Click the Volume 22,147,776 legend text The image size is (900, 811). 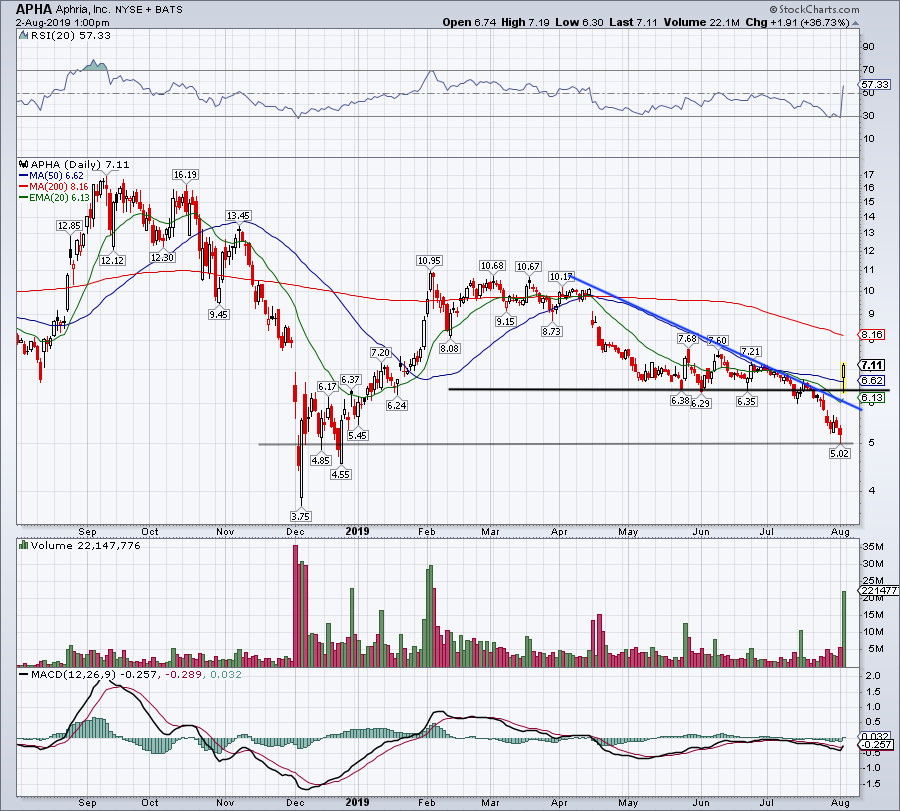click(85, 545)
